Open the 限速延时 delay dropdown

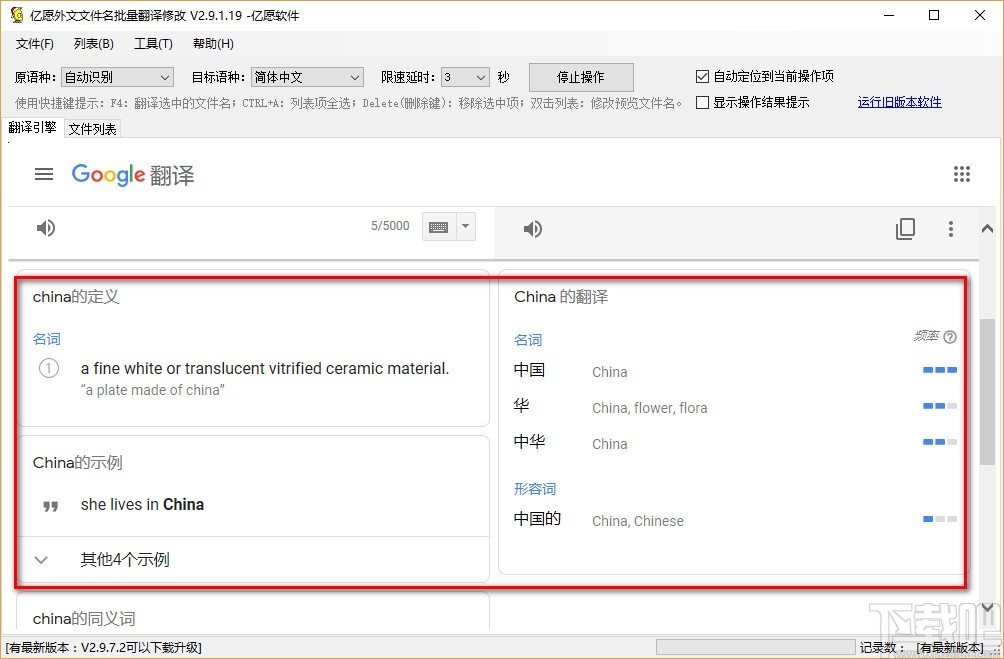[x=466, y=77]
